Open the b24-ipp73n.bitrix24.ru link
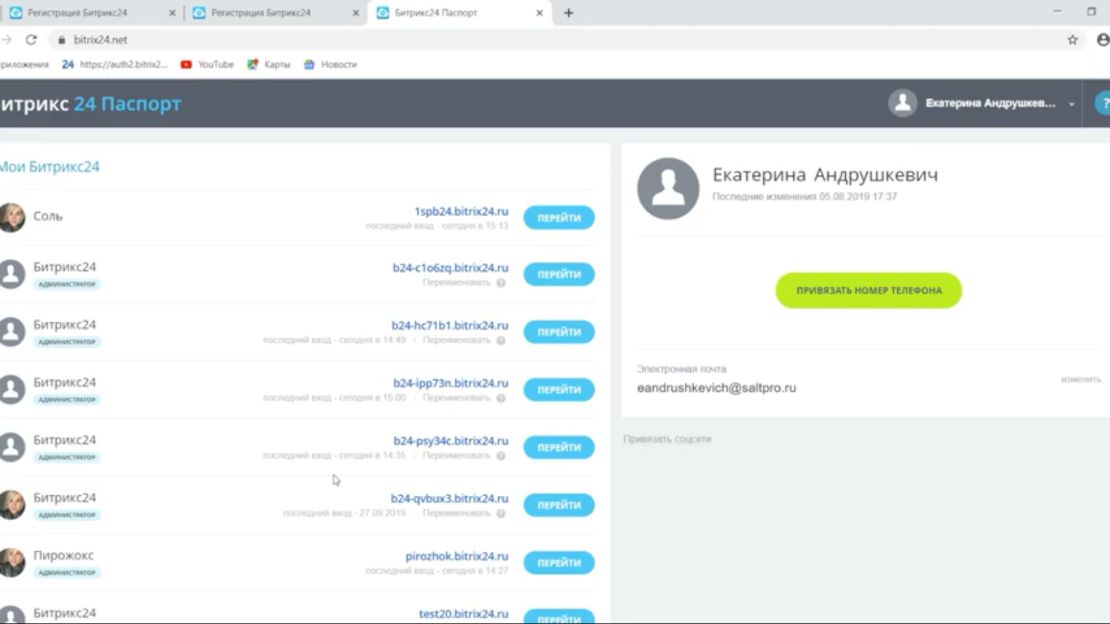Screen dimensions: 1110x624 tap(450, 383)
